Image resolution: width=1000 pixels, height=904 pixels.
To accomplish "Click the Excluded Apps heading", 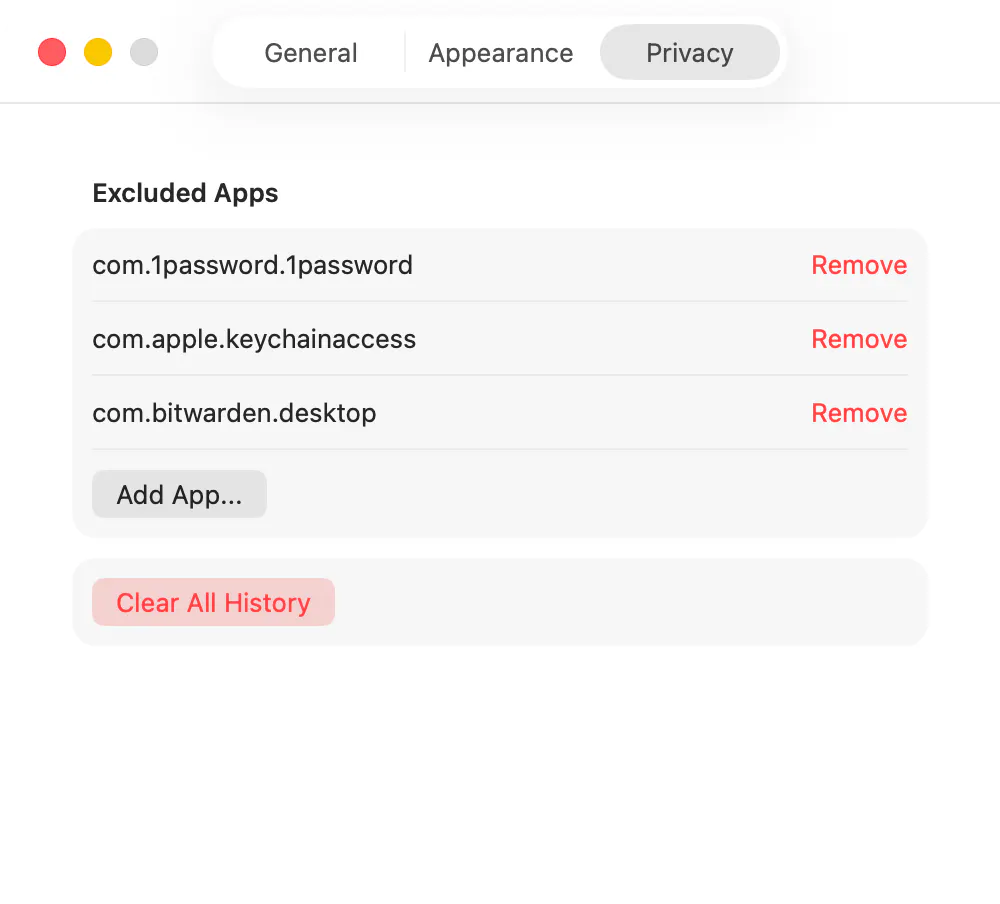I will (x=185, y=193).
